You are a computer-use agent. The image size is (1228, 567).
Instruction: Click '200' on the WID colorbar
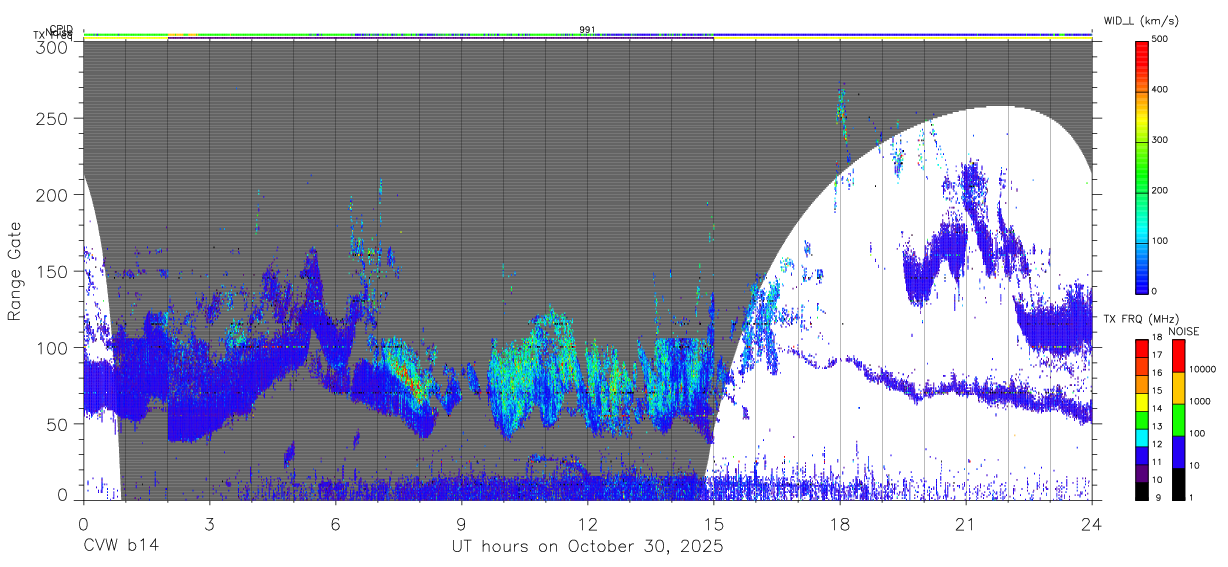click(1160, 190)
